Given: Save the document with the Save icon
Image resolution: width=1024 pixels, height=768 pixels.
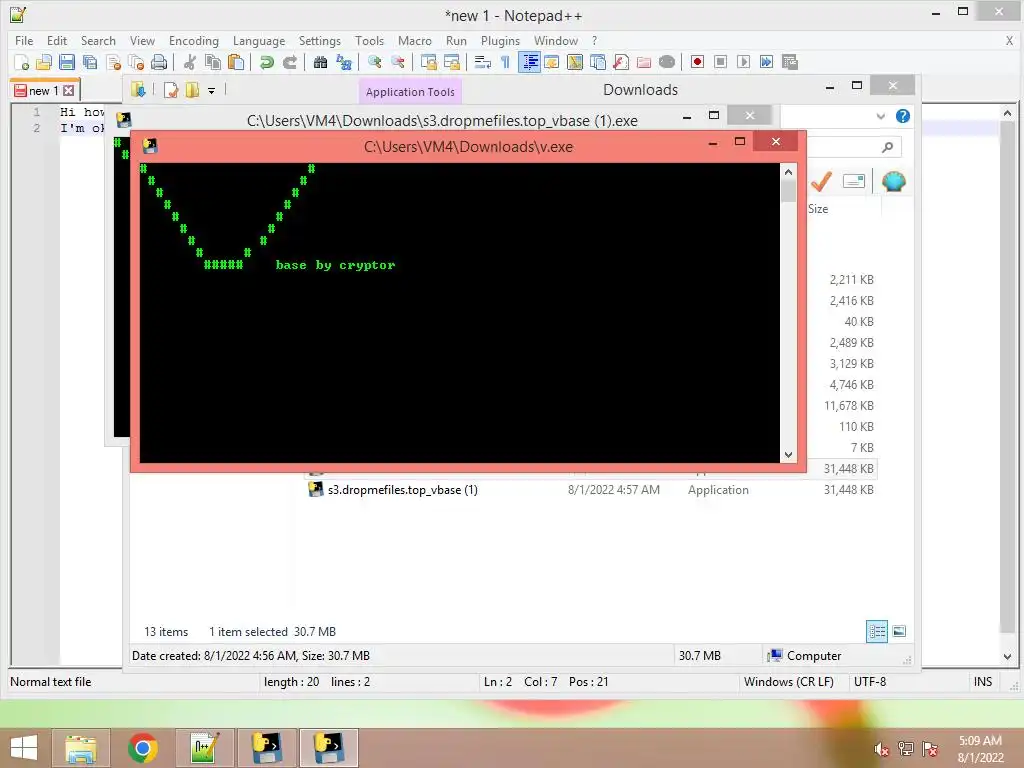Looking at the screenshot, I should point(67,62).
